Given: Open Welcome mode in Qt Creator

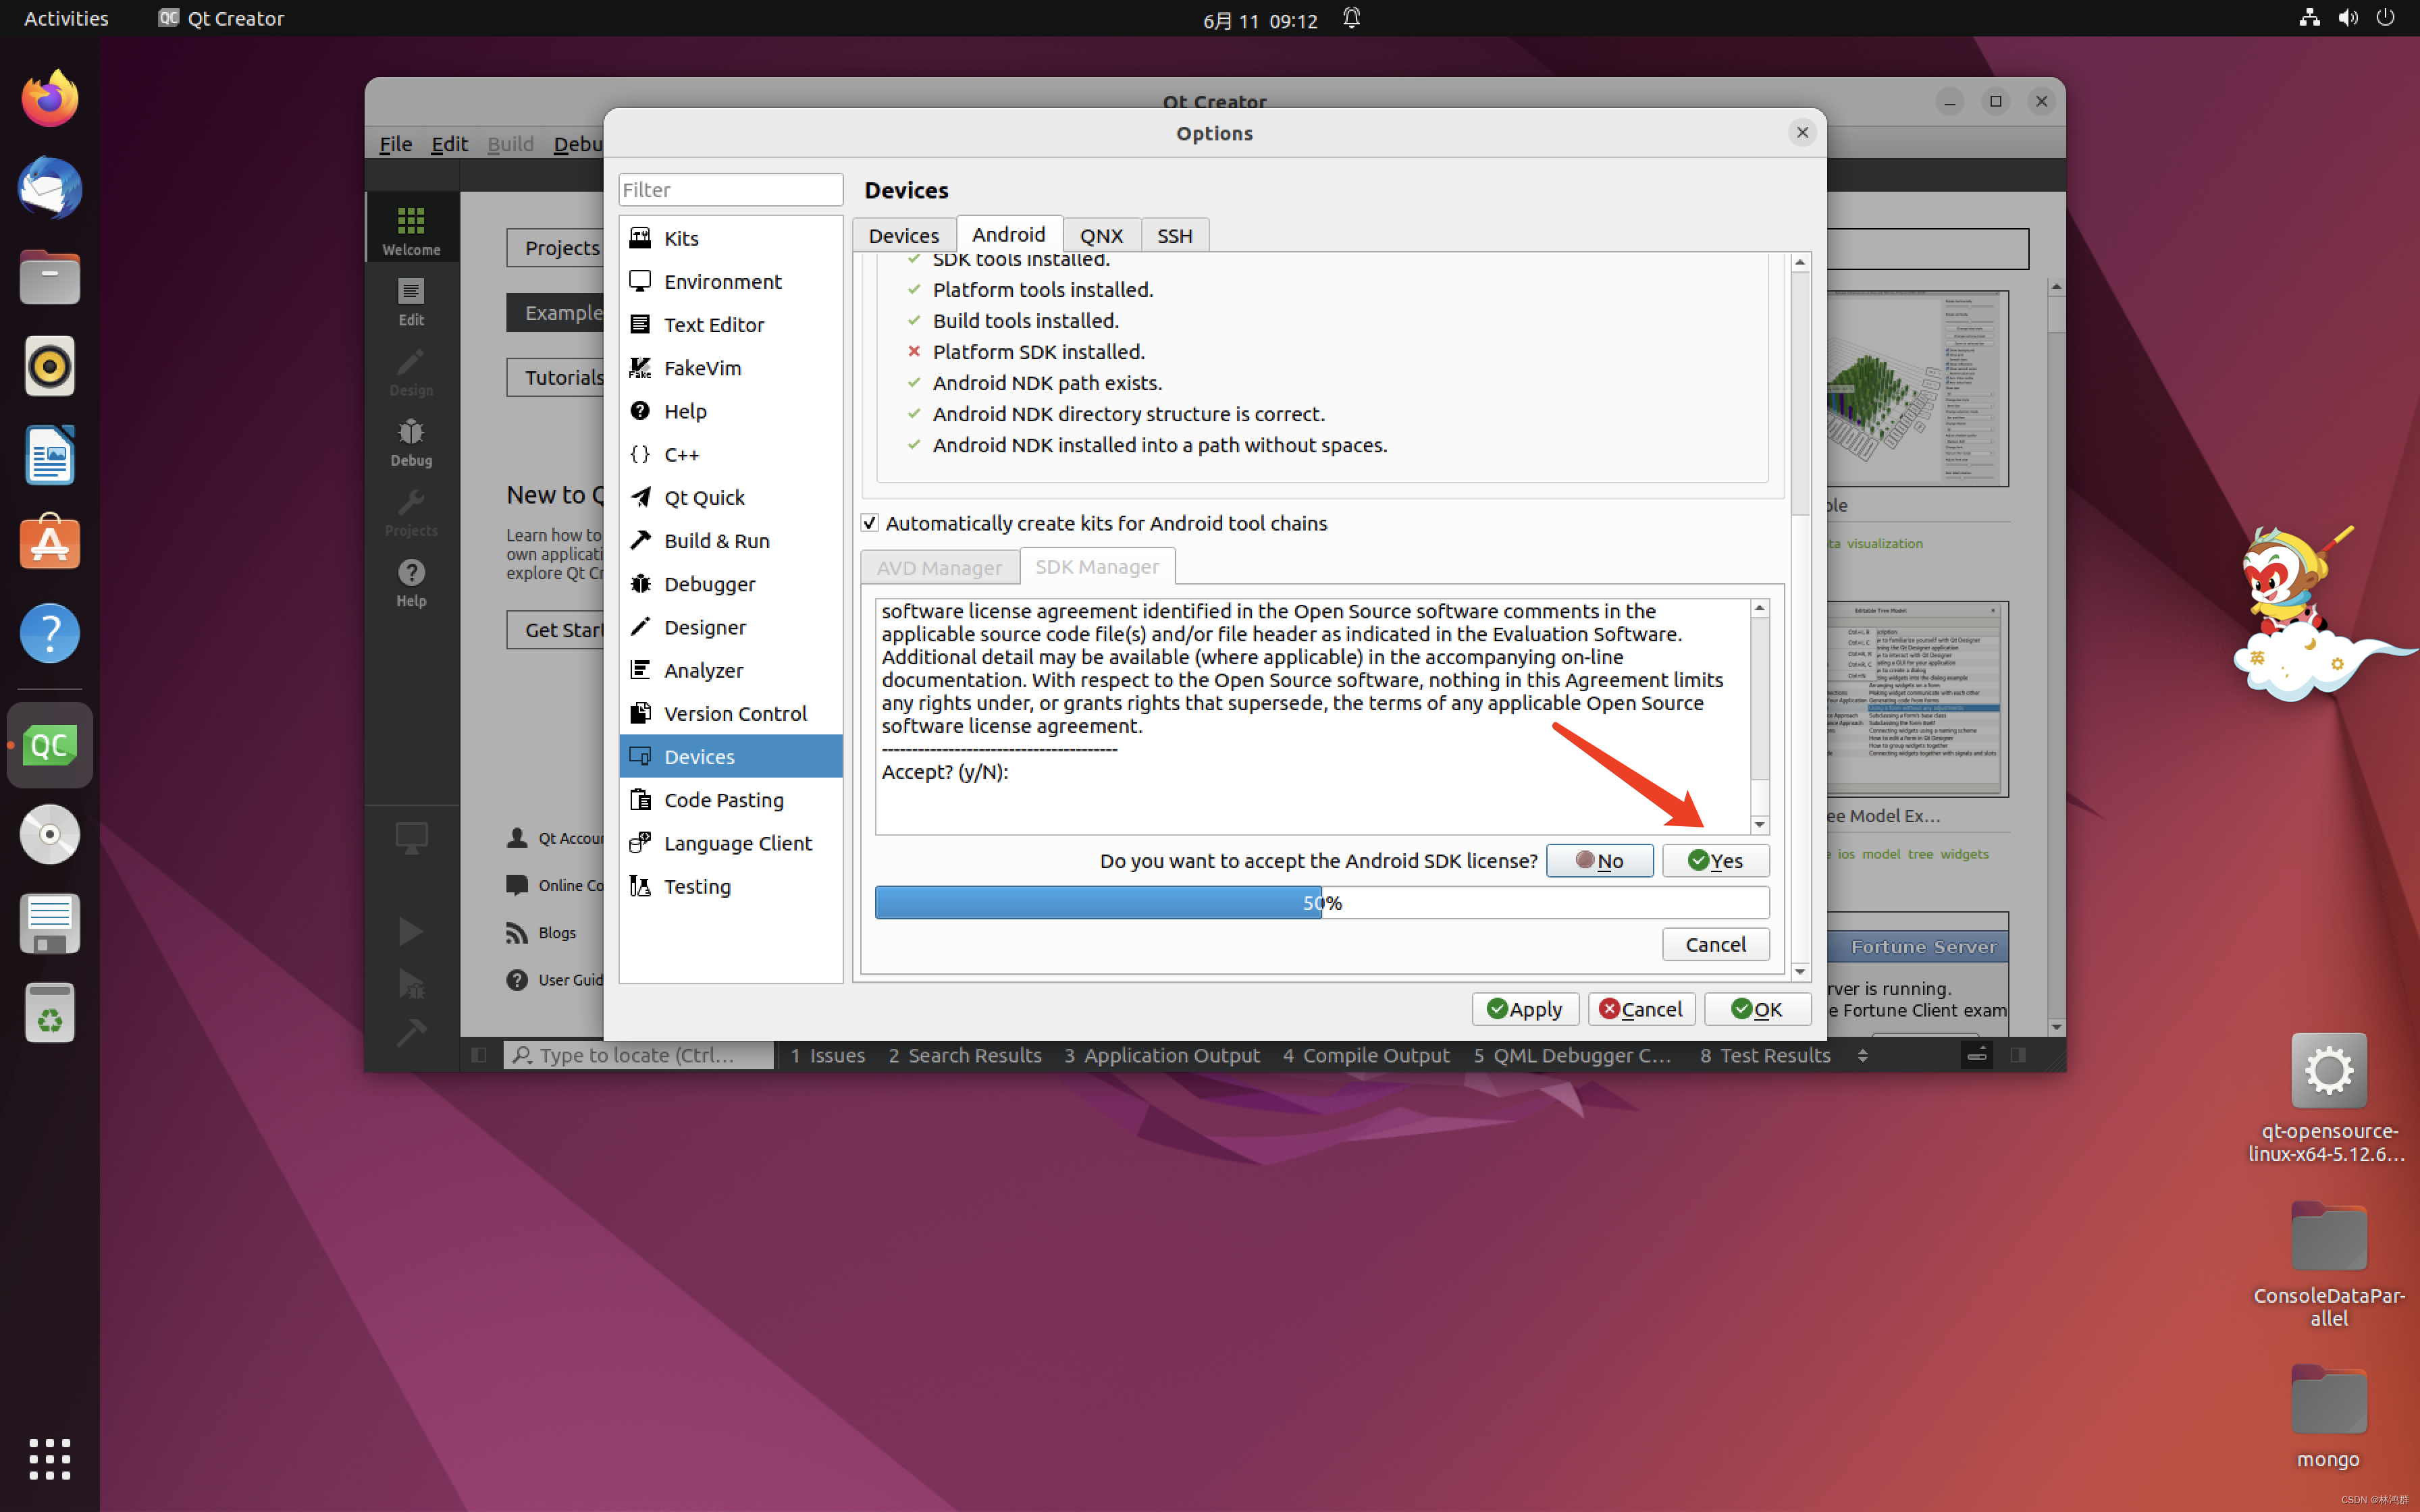Looking at the screenshot, I should pos(411,231).
